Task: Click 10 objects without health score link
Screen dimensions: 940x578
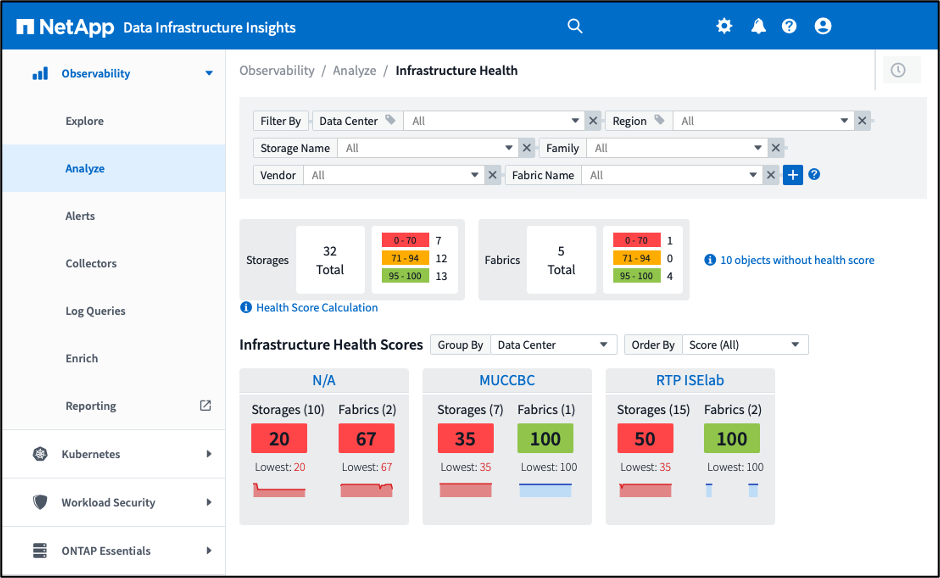Action: 796,260
